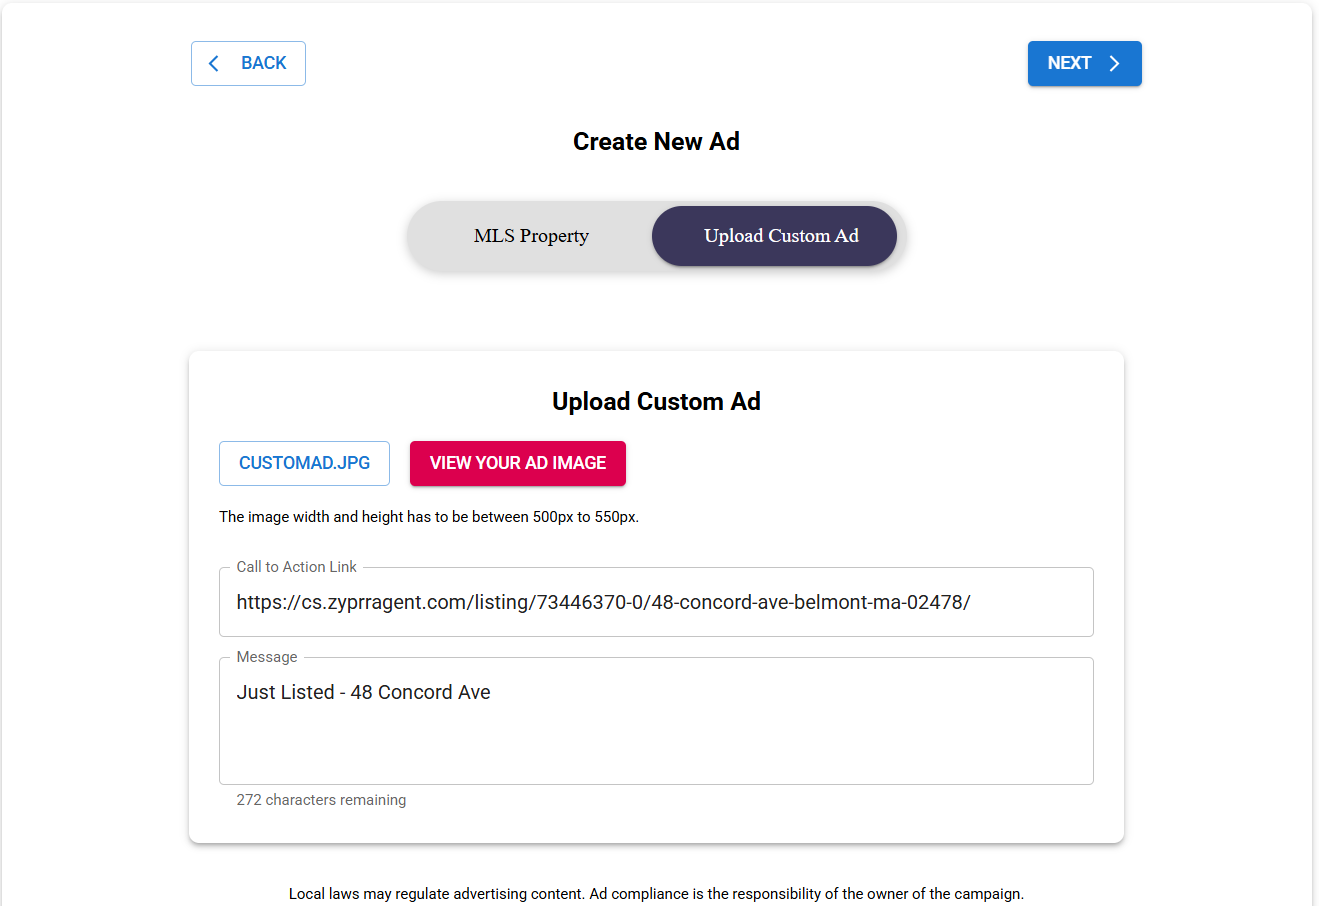
Task: Click the 'Upload Custom Ad' card heading
Action: click(656, 402)
